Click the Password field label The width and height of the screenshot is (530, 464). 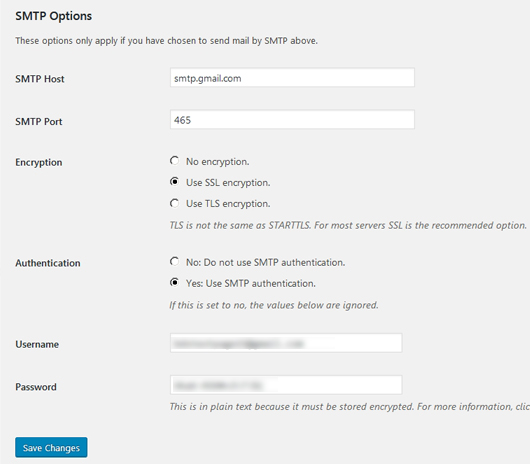pyautogui.click(x=36, y=387)
